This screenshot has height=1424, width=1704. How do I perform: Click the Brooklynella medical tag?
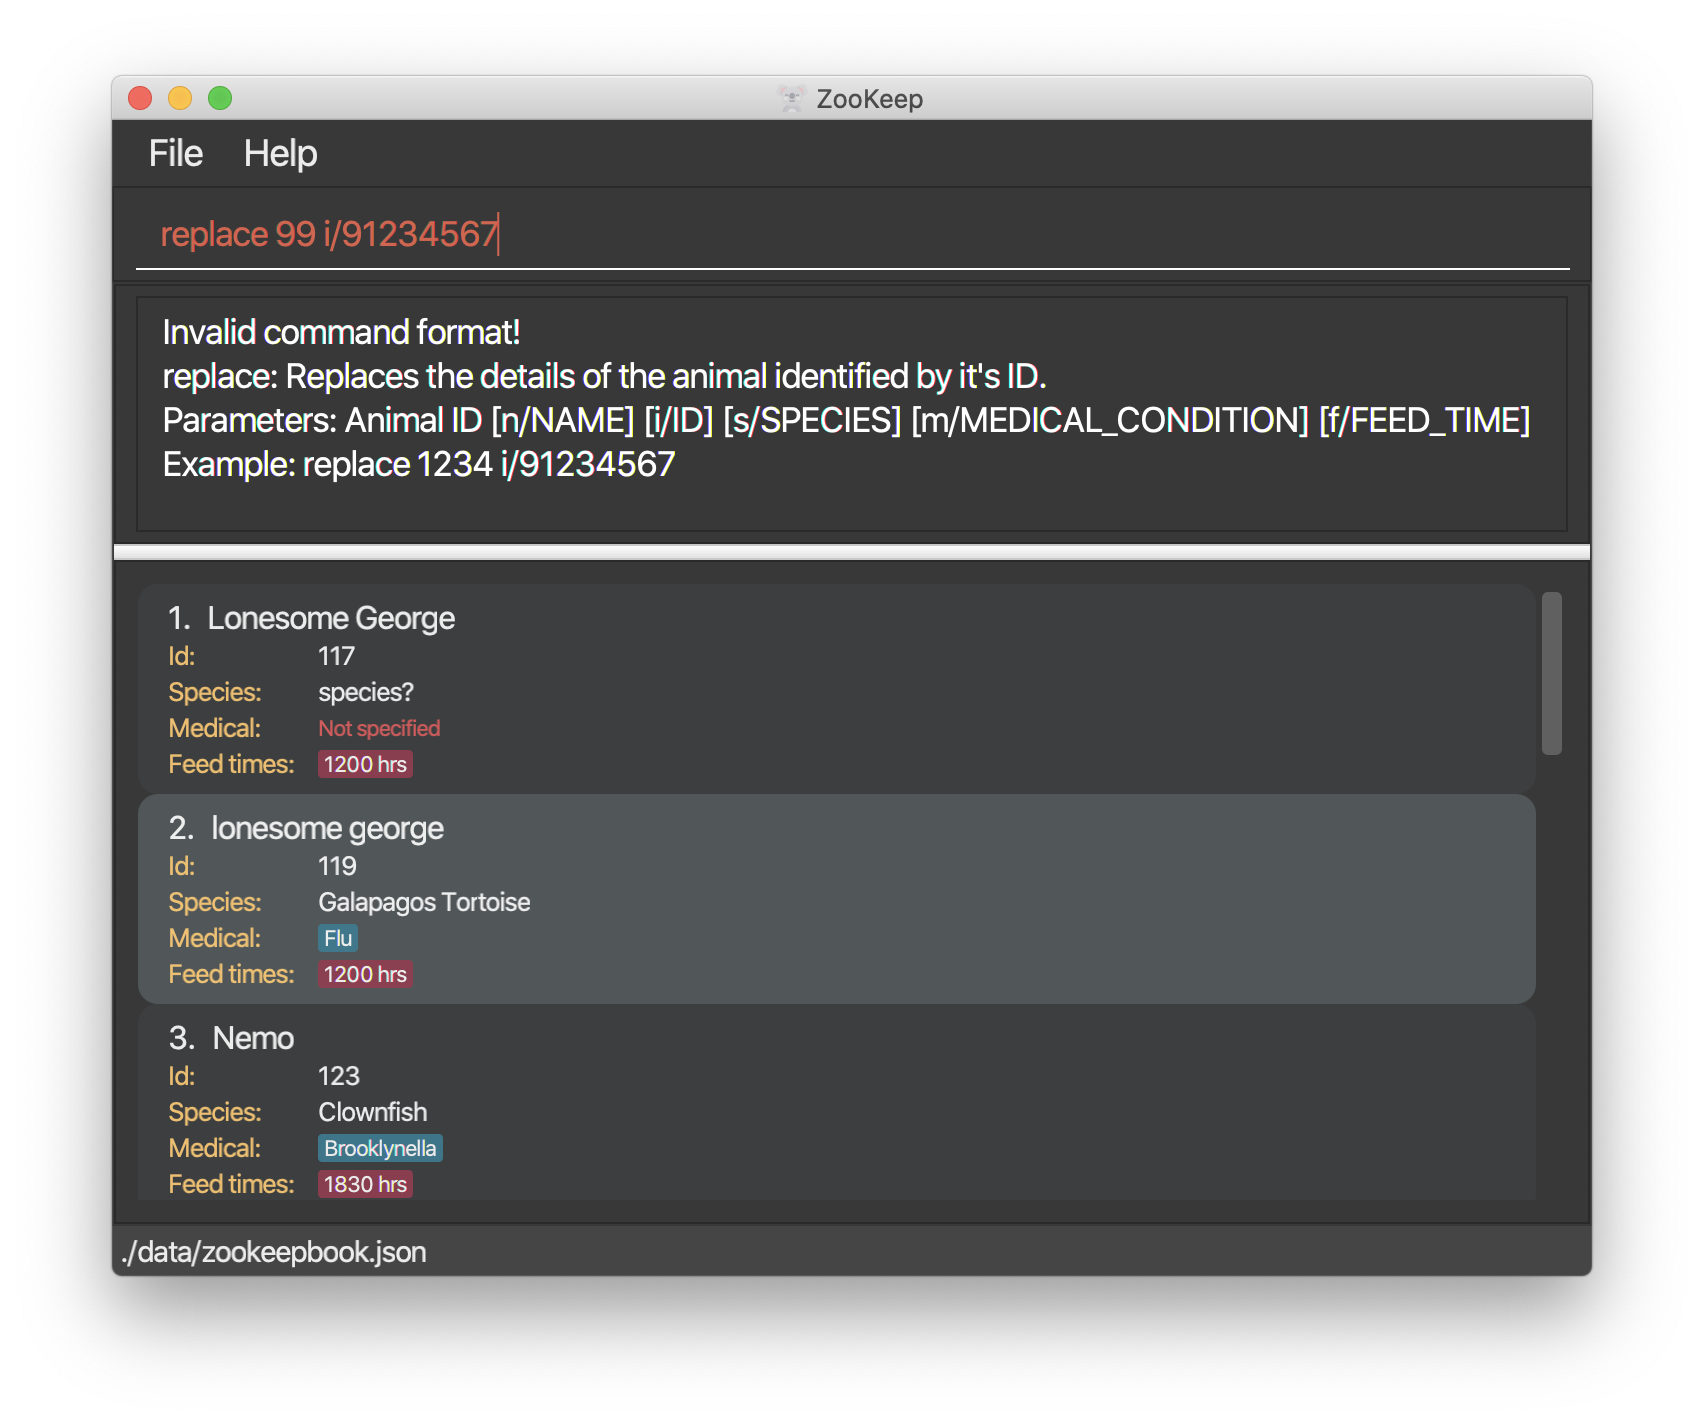380,1148
